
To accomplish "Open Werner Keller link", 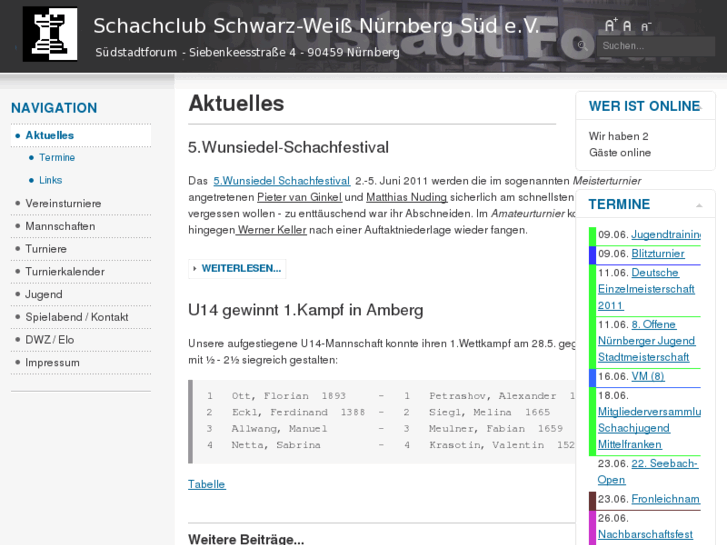I will point(271,230).
